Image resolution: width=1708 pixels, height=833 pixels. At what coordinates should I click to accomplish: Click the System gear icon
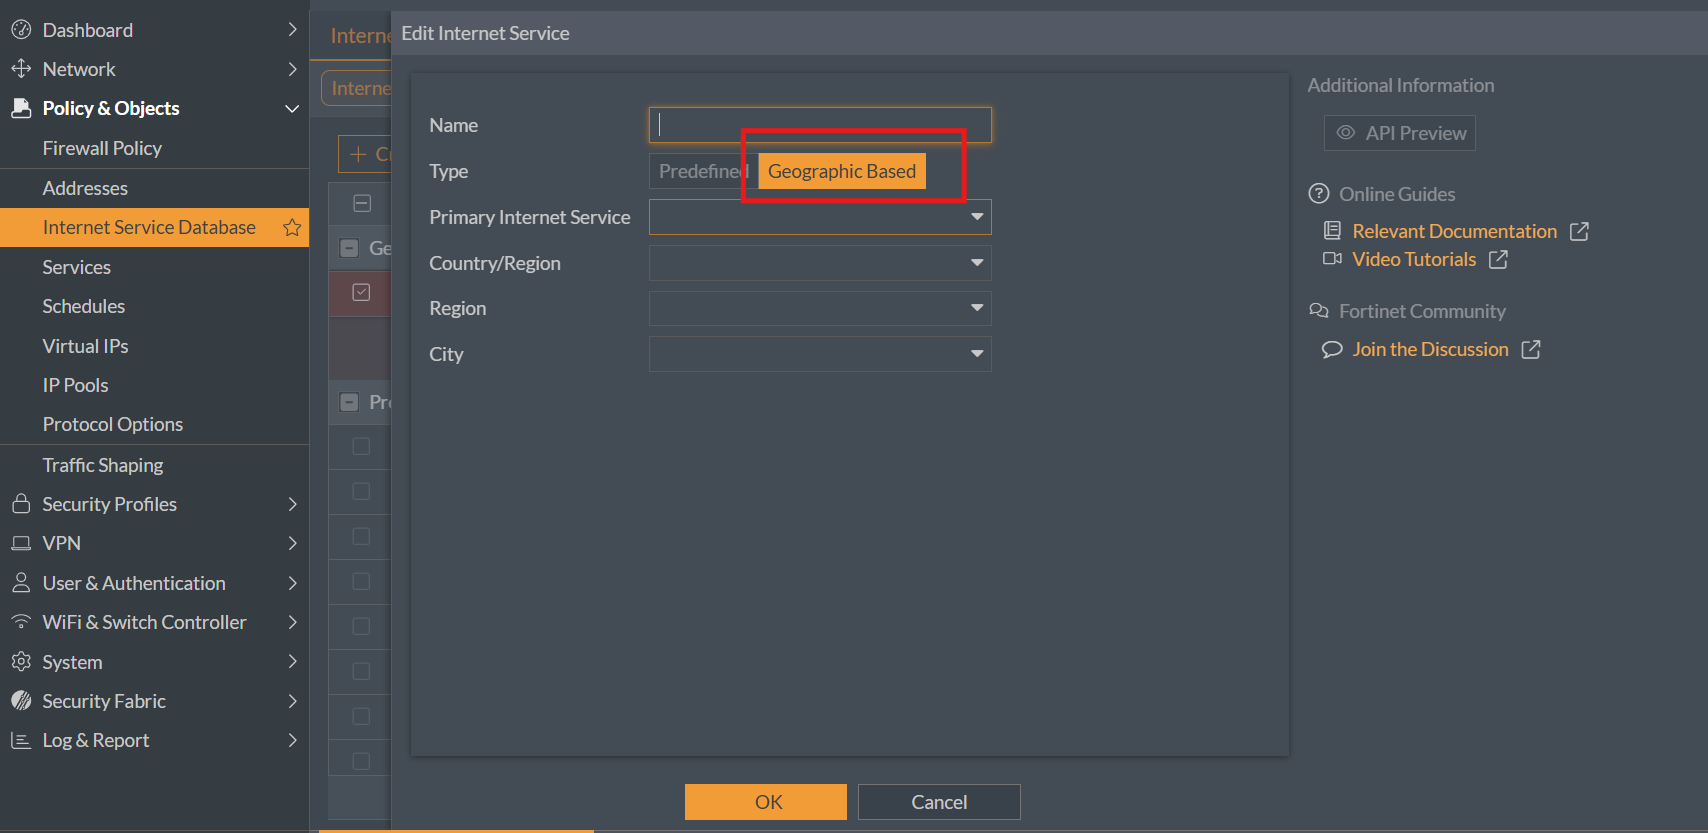click(x=21, y=661)
